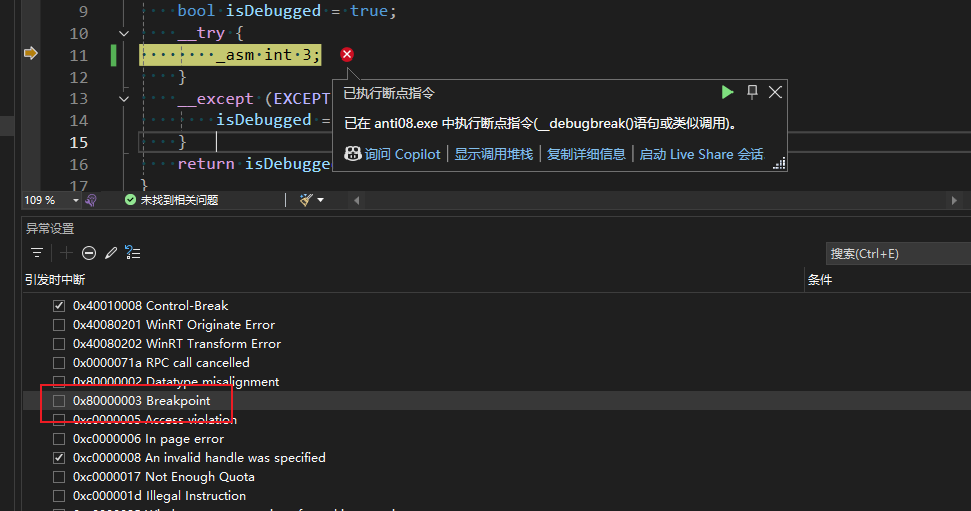This screenshot has width=971, height=511.
Task: Uncheck the 0x40010008 Control-Break checkbox
Action: (59, 306)
